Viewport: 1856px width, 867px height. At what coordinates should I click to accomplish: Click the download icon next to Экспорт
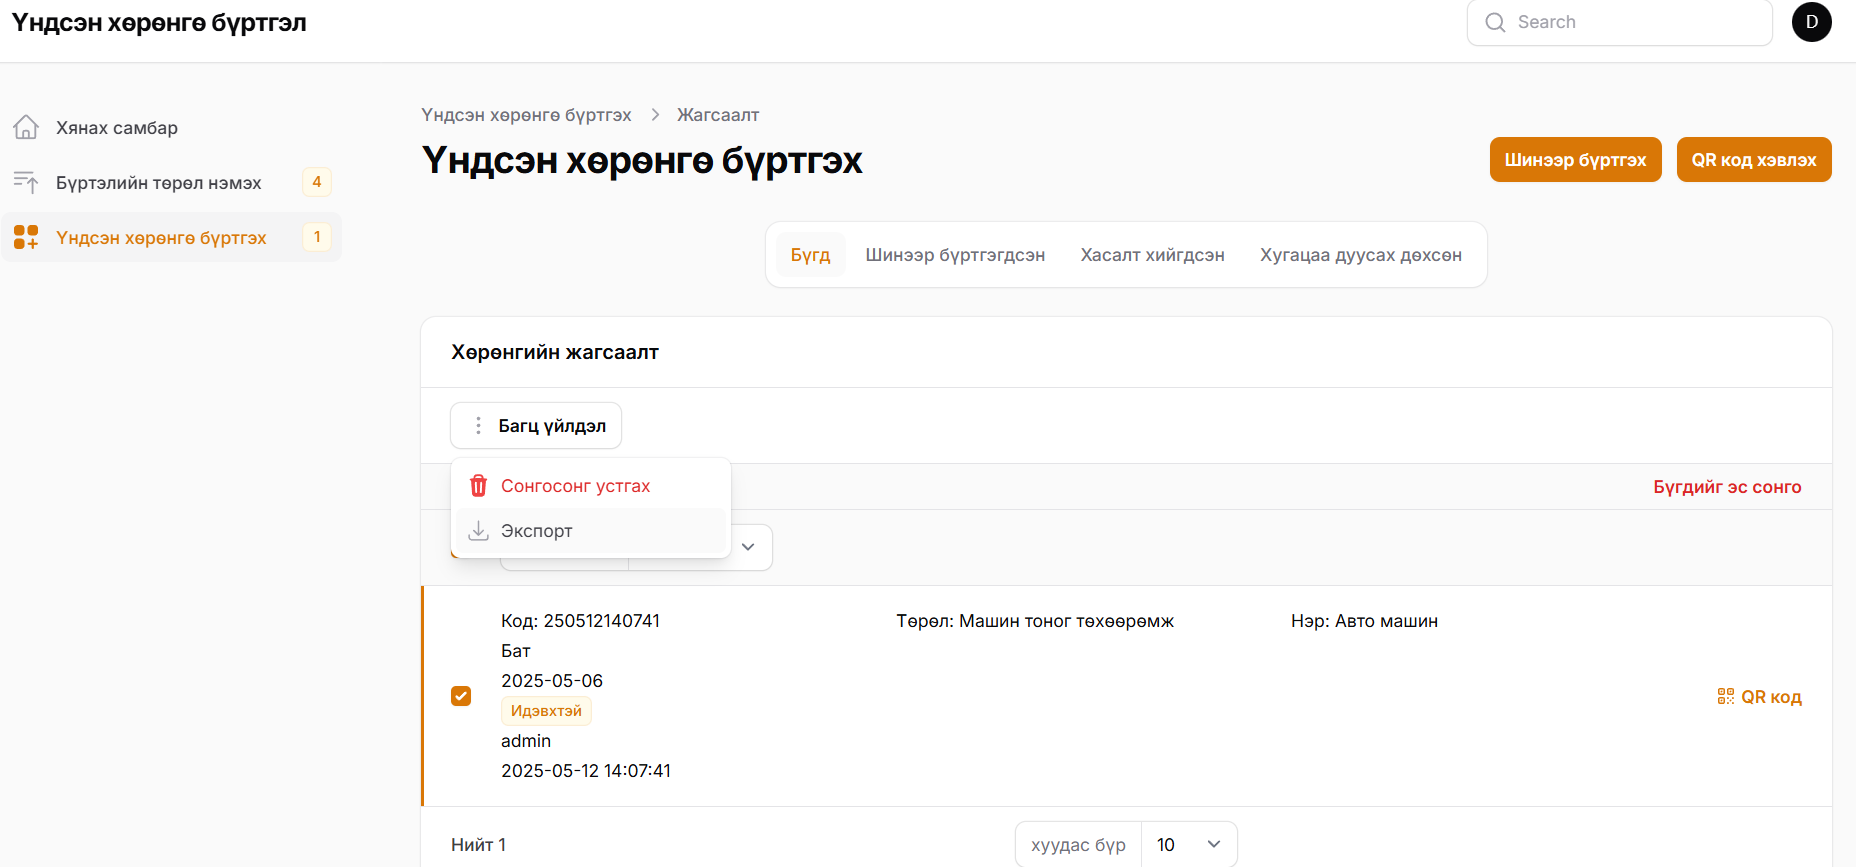pos(479,531)
